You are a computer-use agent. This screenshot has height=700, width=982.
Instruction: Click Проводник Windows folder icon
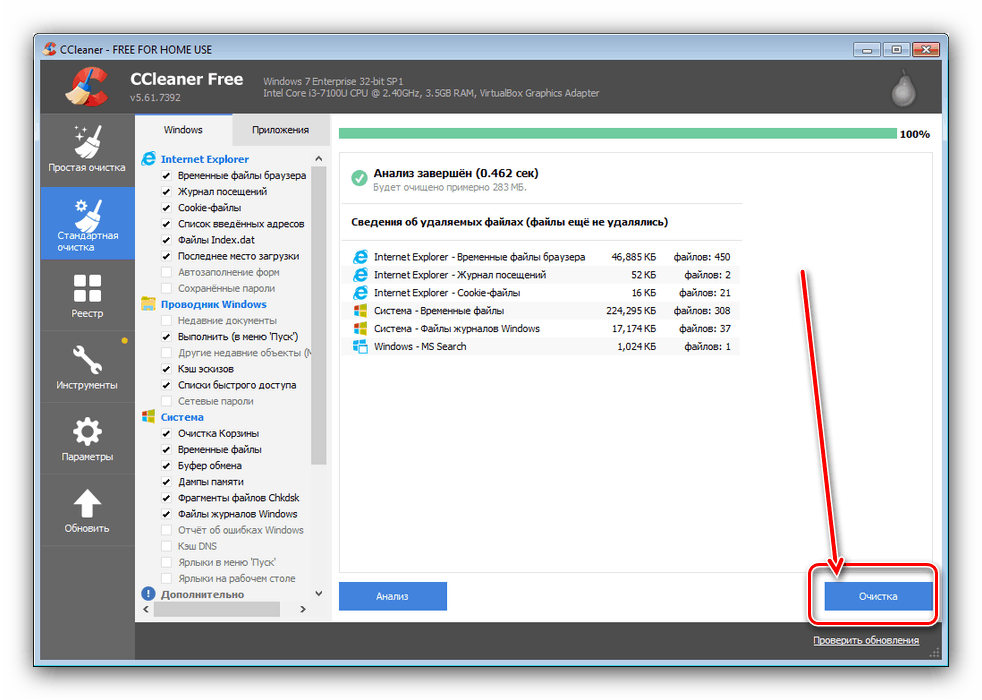coord(148,304)
